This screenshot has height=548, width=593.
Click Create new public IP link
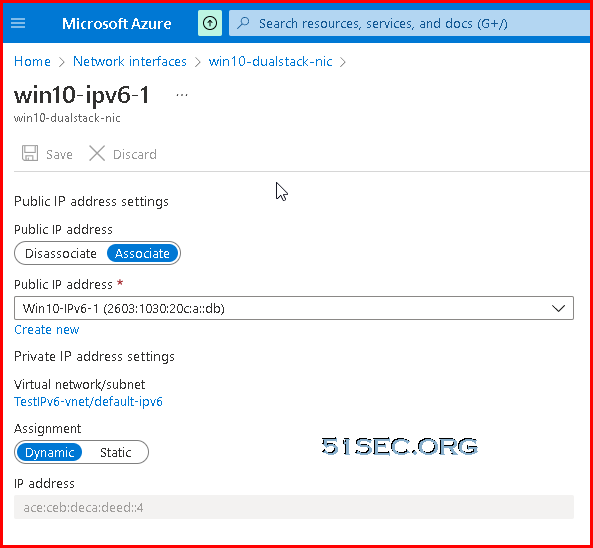point(47,330)
